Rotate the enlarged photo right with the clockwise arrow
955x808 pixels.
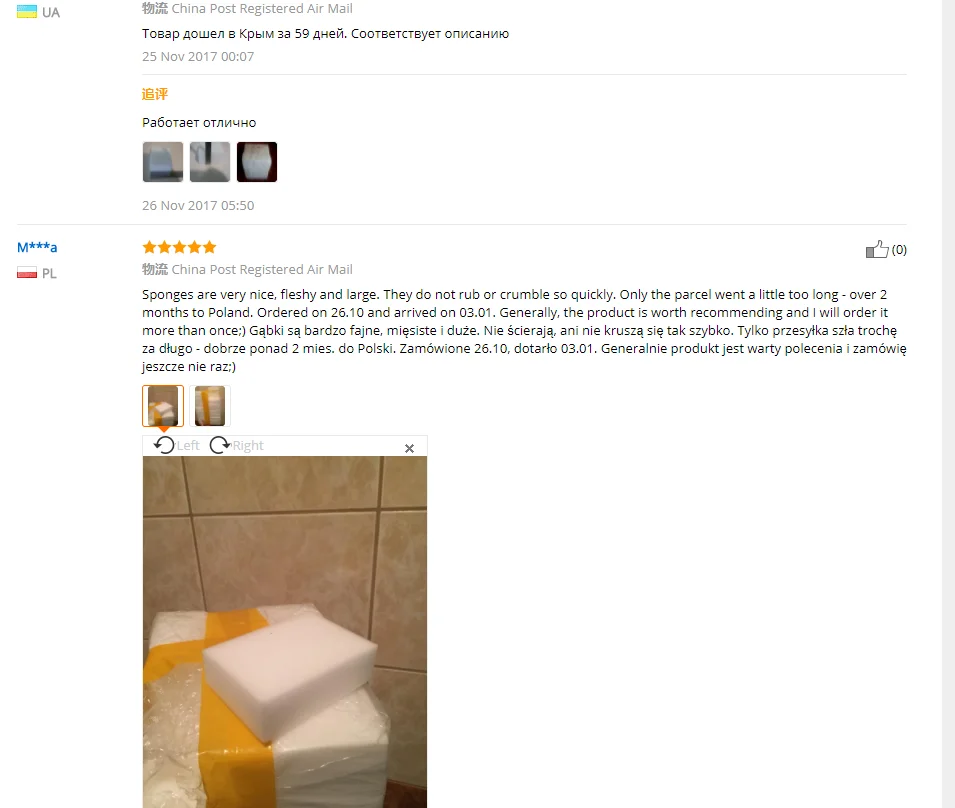point(219,446)
